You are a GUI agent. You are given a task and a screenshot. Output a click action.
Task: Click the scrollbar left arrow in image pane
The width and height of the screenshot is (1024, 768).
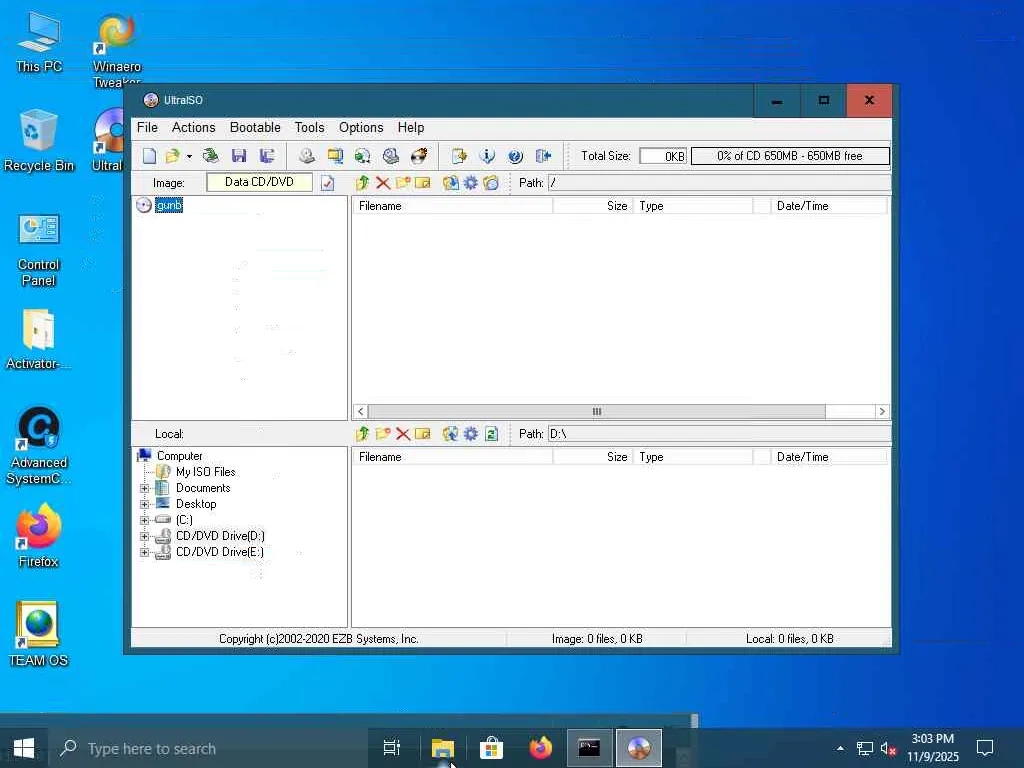click(x=360, y=411)
